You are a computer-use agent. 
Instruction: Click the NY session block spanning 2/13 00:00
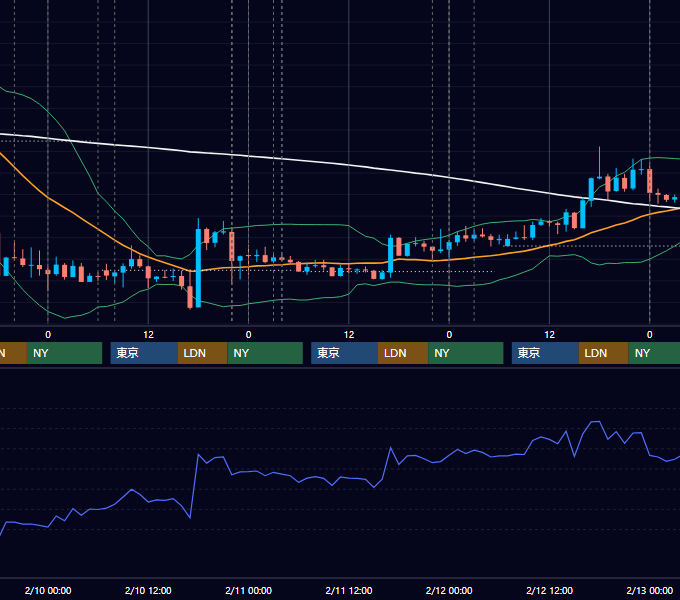click(x=654, y=353)
